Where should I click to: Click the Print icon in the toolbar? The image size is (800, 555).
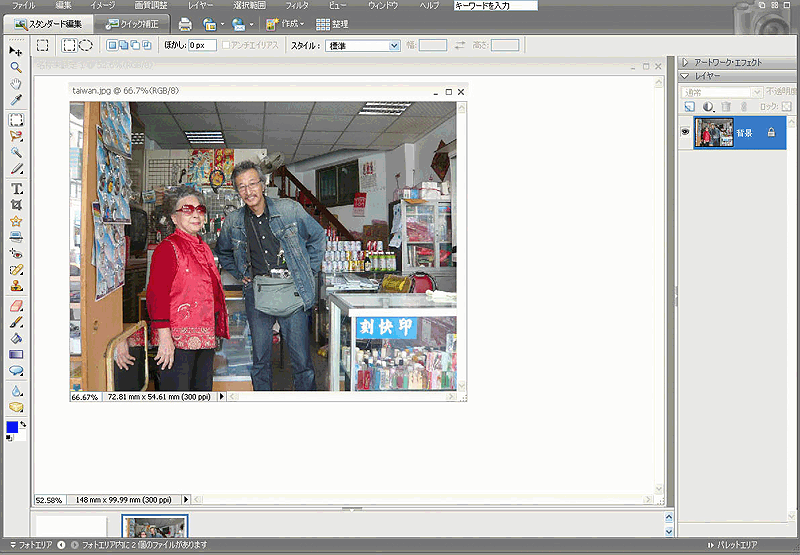point(185,24)
